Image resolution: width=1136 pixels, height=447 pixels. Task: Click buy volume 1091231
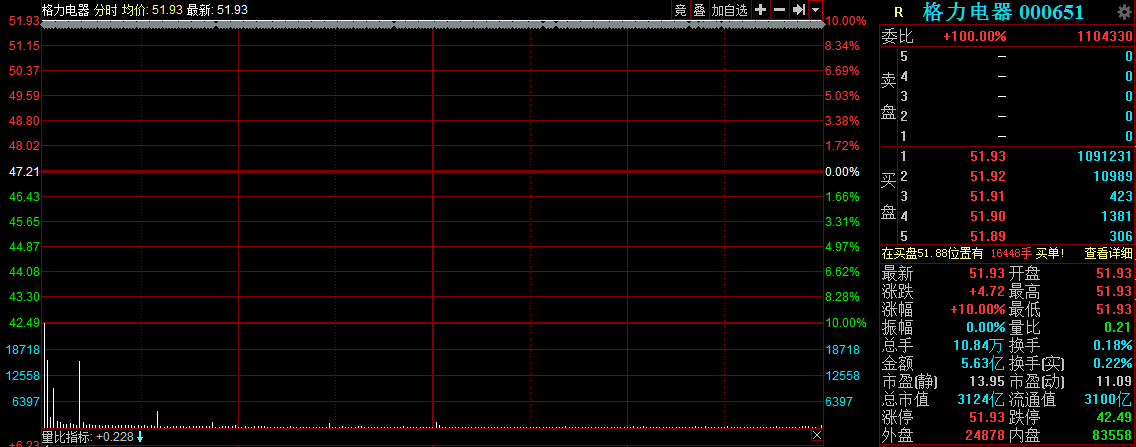point(1106,156)
